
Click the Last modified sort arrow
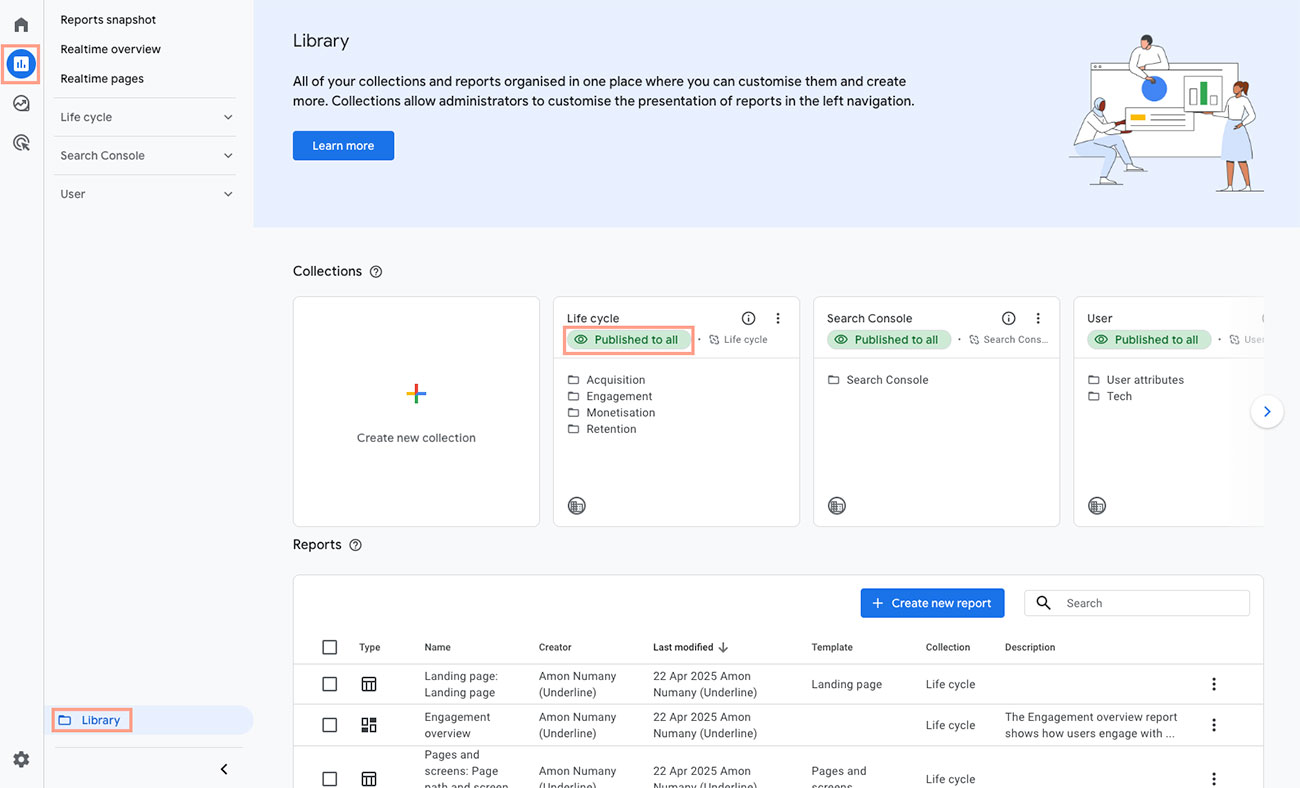[723, 647]
